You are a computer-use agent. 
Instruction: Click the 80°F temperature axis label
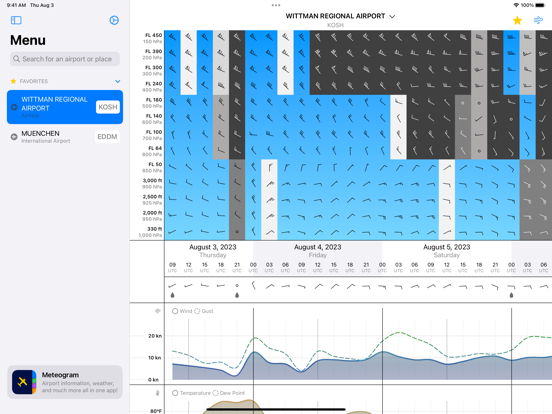click(156, 411)
